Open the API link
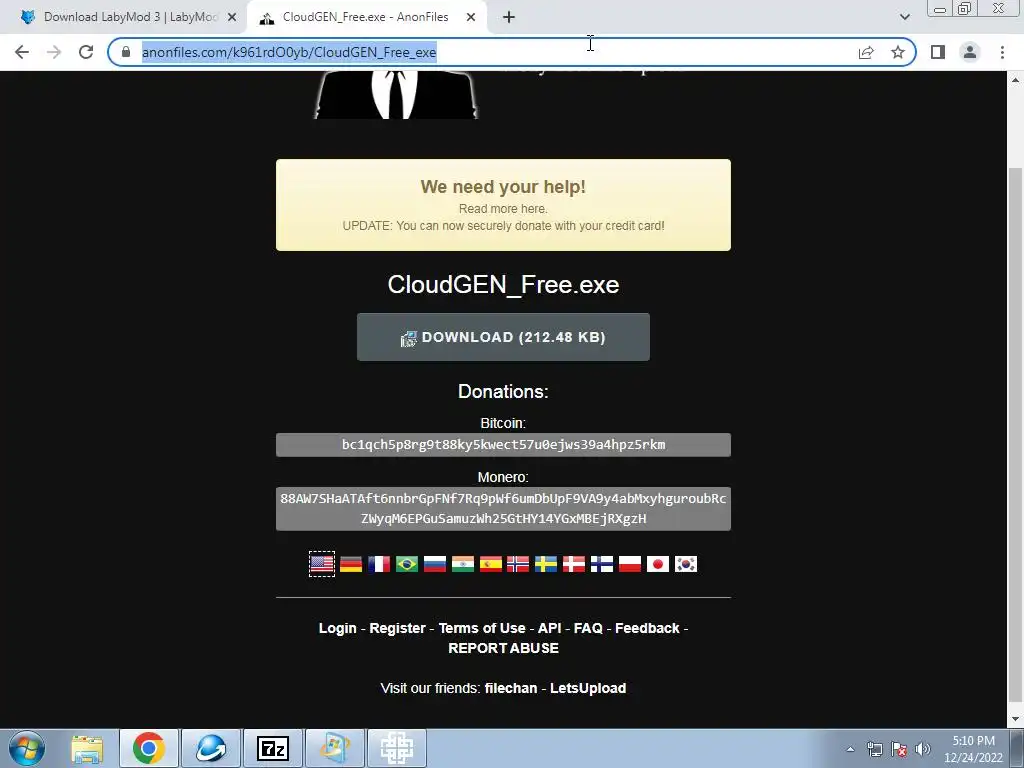Screen dimensions: 1024x768 click(549, 628)
